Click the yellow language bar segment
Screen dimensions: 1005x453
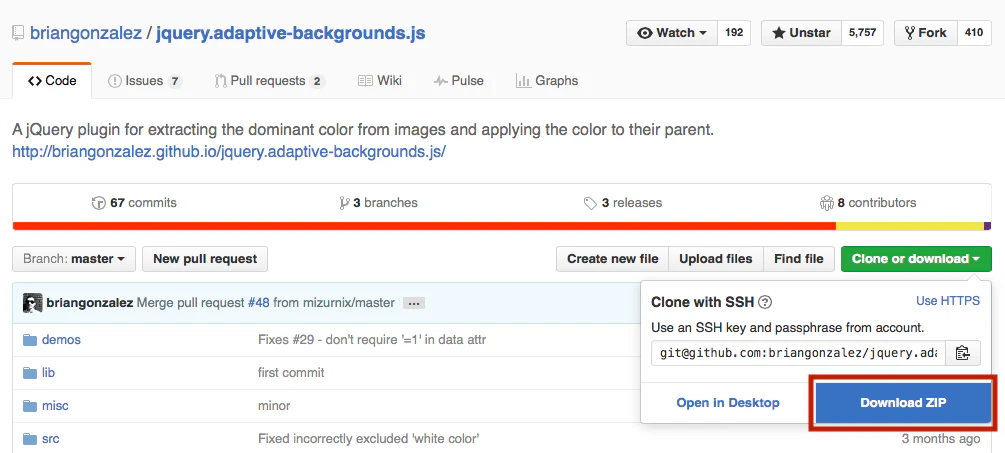(x=909, y=226)
